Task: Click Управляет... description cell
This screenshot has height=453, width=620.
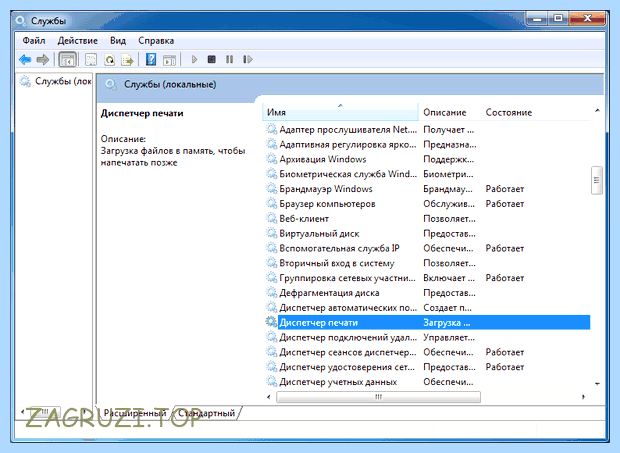Action: [449, 337]
